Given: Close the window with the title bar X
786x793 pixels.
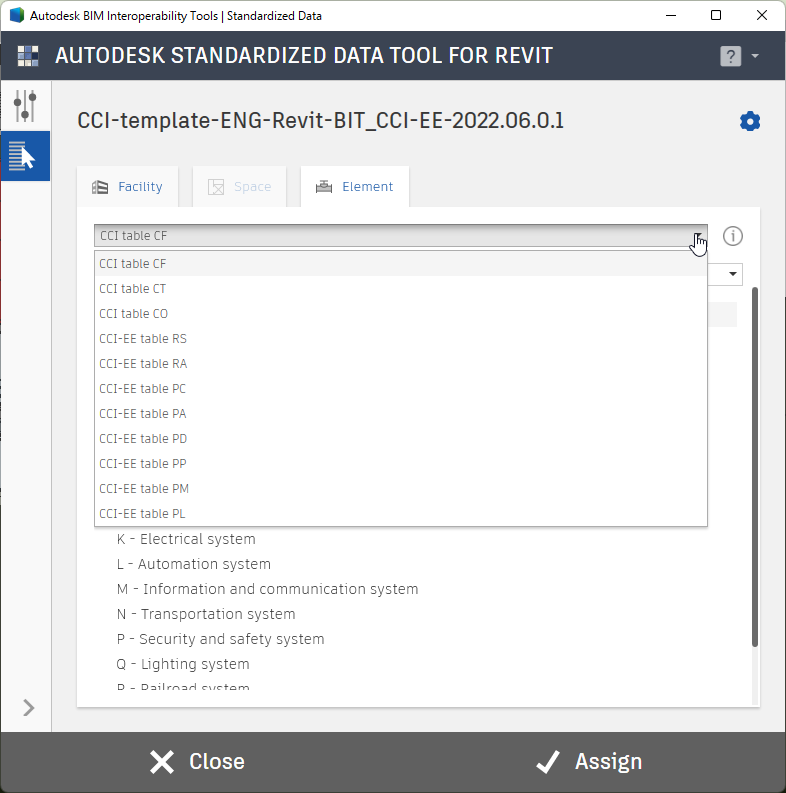Looking at the screenshot, I should 762,16.
